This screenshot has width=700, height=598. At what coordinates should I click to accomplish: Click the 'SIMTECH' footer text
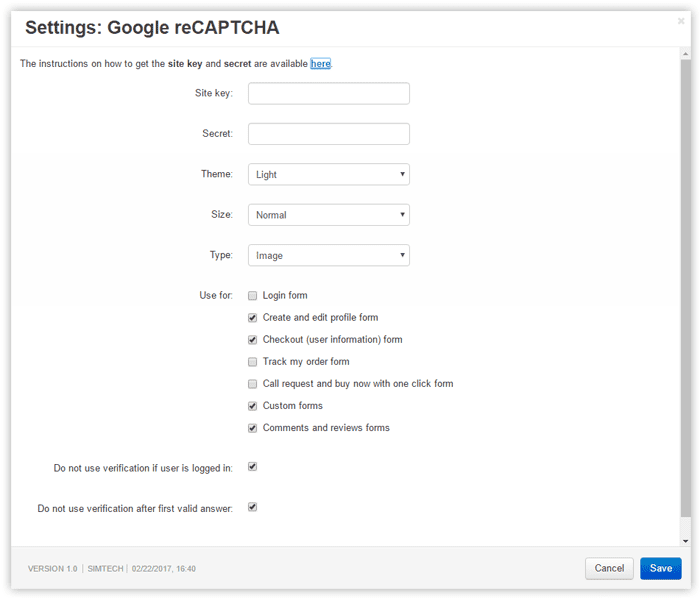tap(105, 569)
